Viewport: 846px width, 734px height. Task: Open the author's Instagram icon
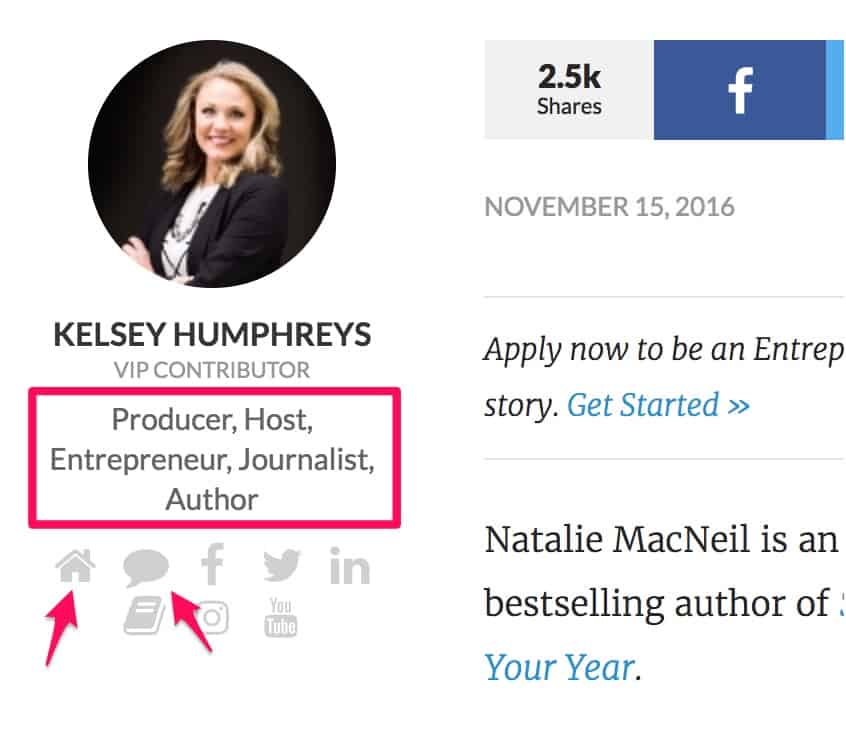pyautogui.click(x=212, y=618)
